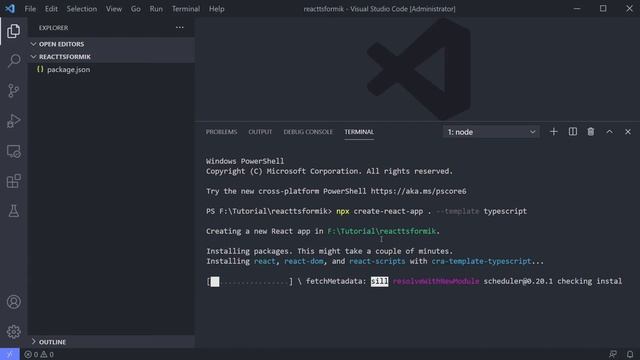Open the Terminal menu
Image resolution: width=640 pixels, height=360 pixels.
point(186,9)
